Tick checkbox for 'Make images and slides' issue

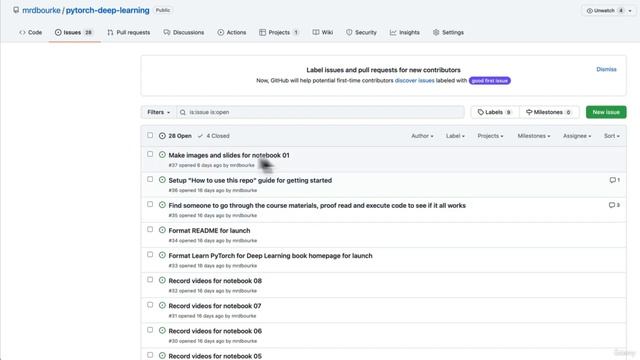tap(150, 154)
